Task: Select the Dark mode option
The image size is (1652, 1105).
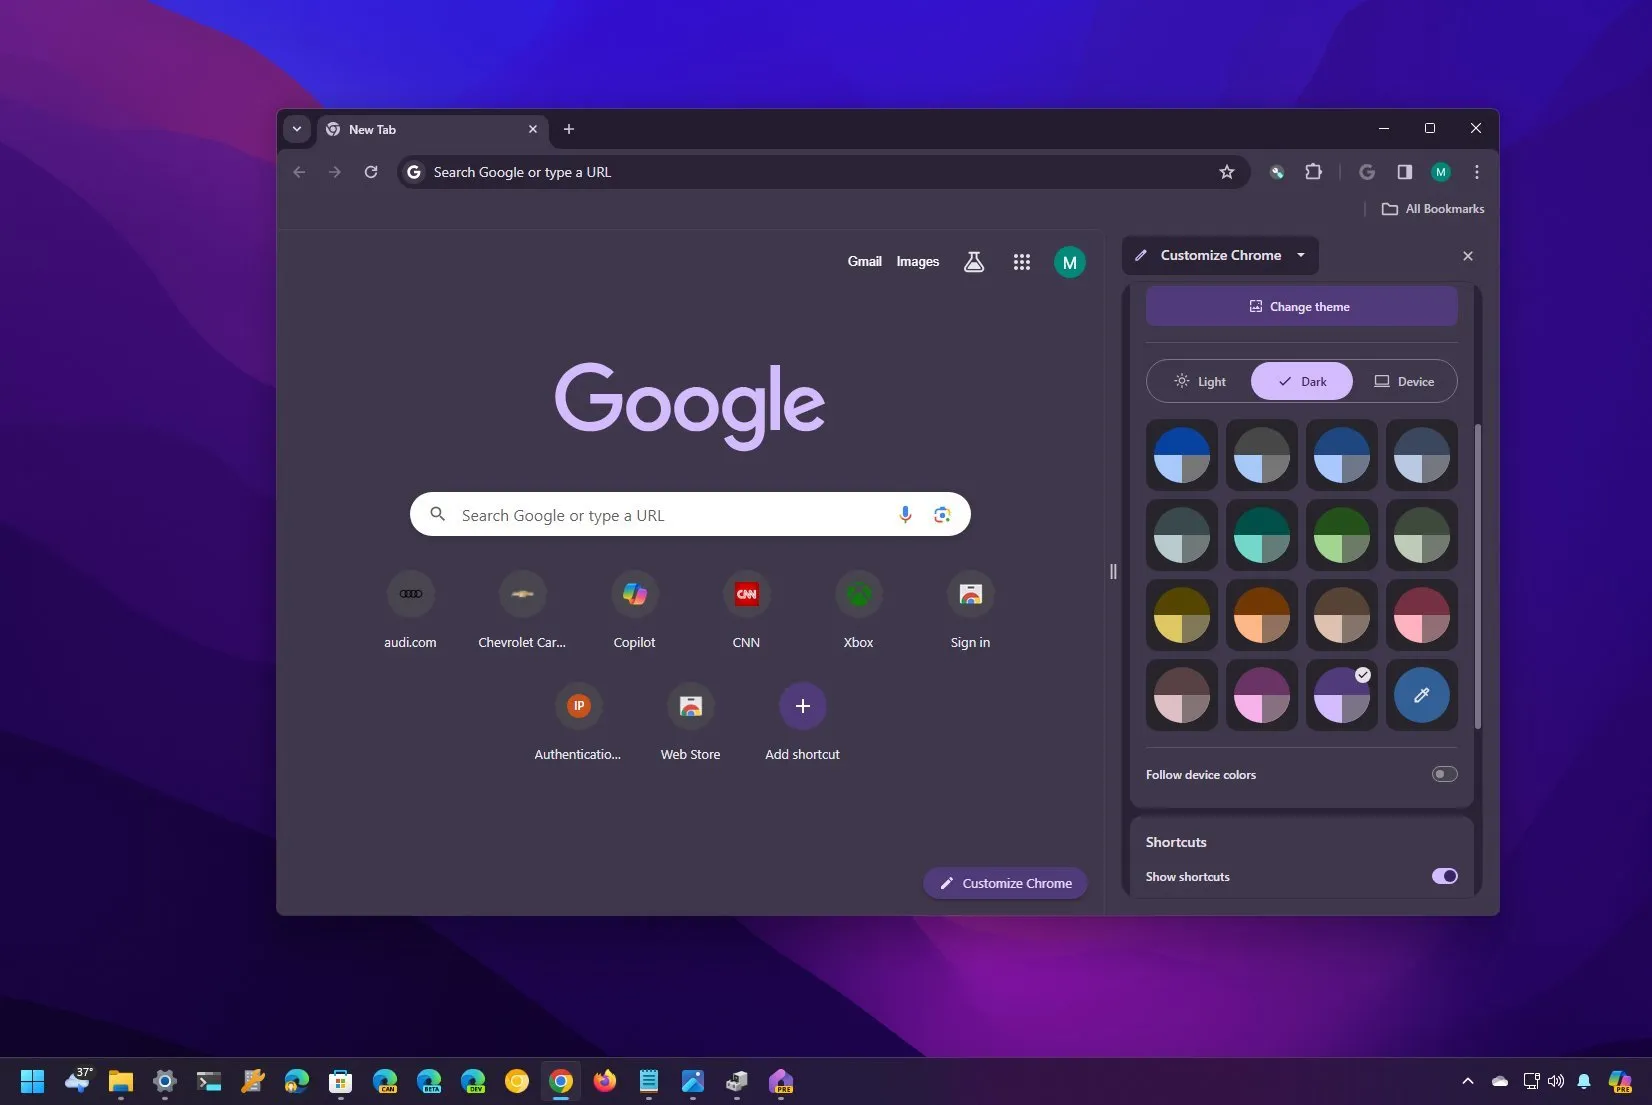Action: tap(1302, 381)
